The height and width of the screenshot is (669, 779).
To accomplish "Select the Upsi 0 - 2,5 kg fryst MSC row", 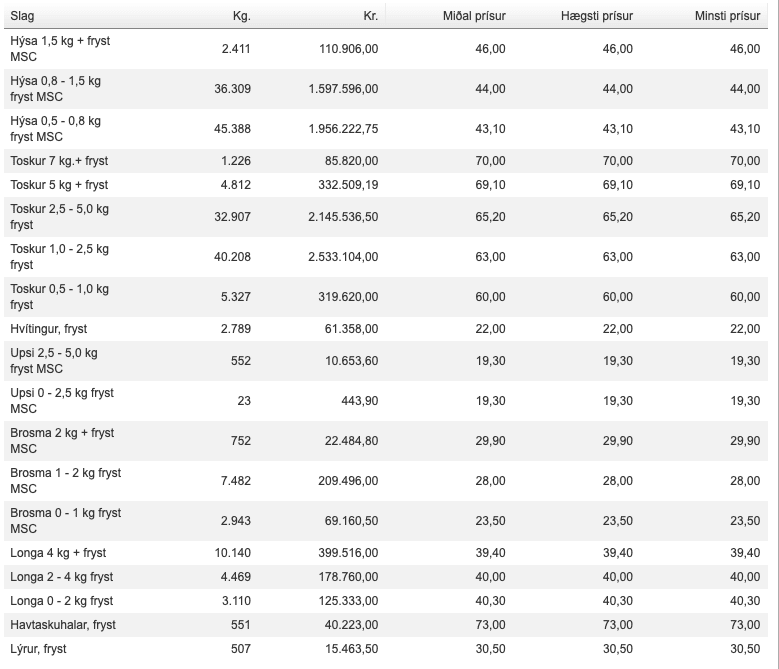I will (x=62, y=401).
